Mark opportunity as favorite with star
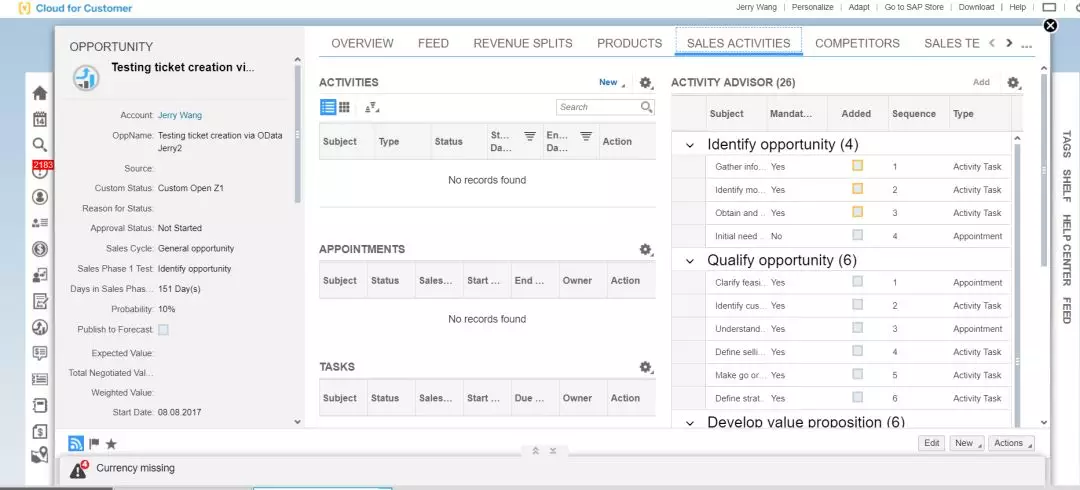1080x490 pixels. click(x=111, y=444)
